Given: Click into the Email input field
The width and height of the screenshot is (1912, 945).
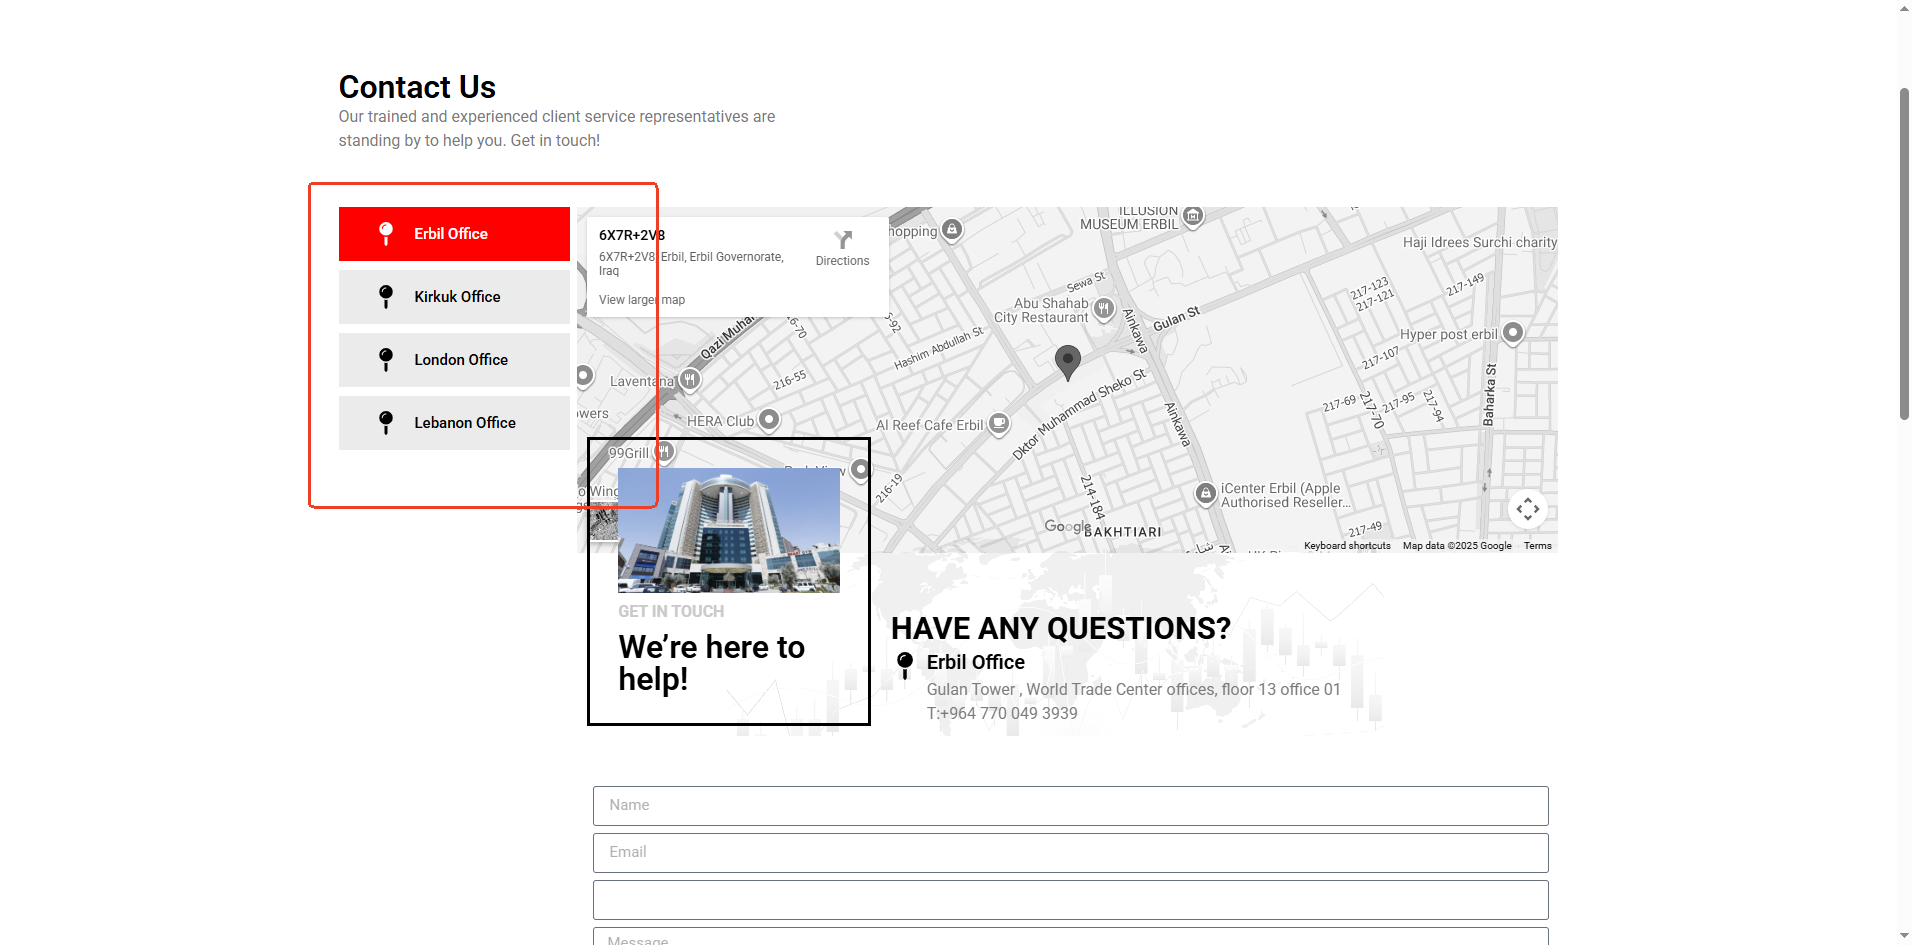Looking at the screenshot, I should (1070, 853).
